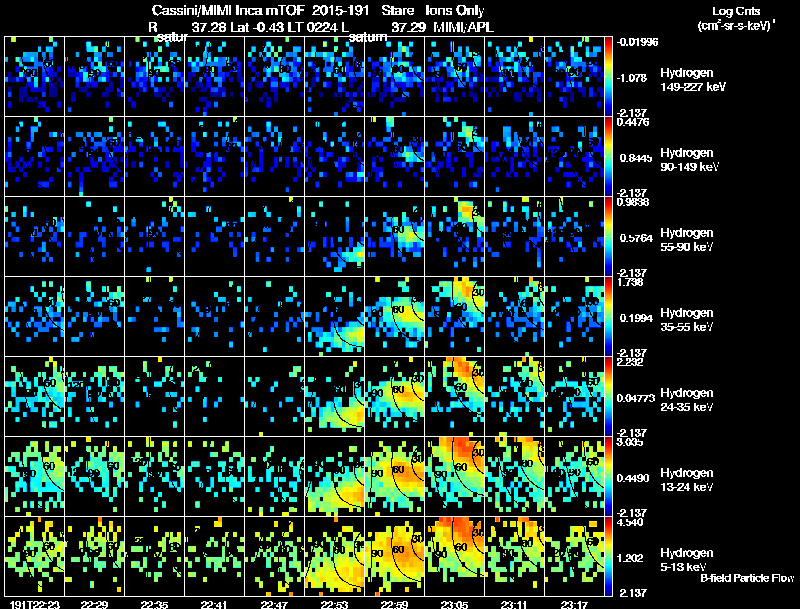Viewport: 800px width, 609px height.
Task: Select the 35-55 keV image panel at 22:53
Action: [x=335, y=316]
